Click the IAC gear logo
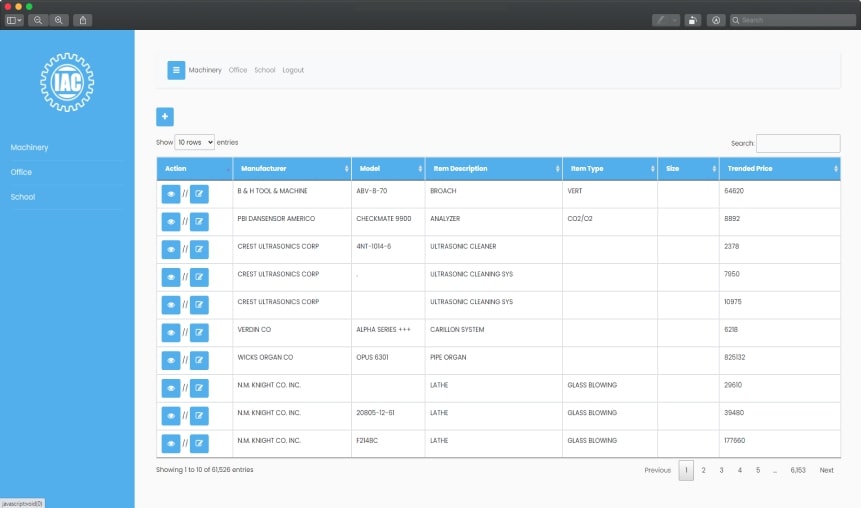This screenshot has height=508, width=861. click(67, 84)
